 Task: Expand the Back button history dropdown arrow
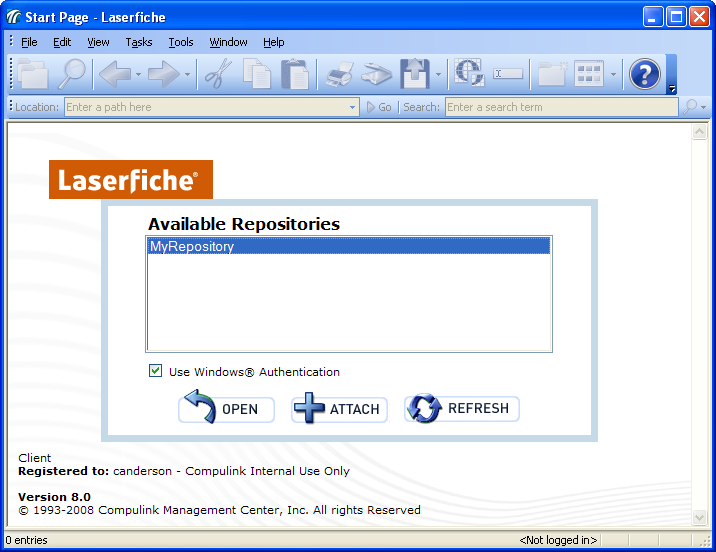coord(138,74)
